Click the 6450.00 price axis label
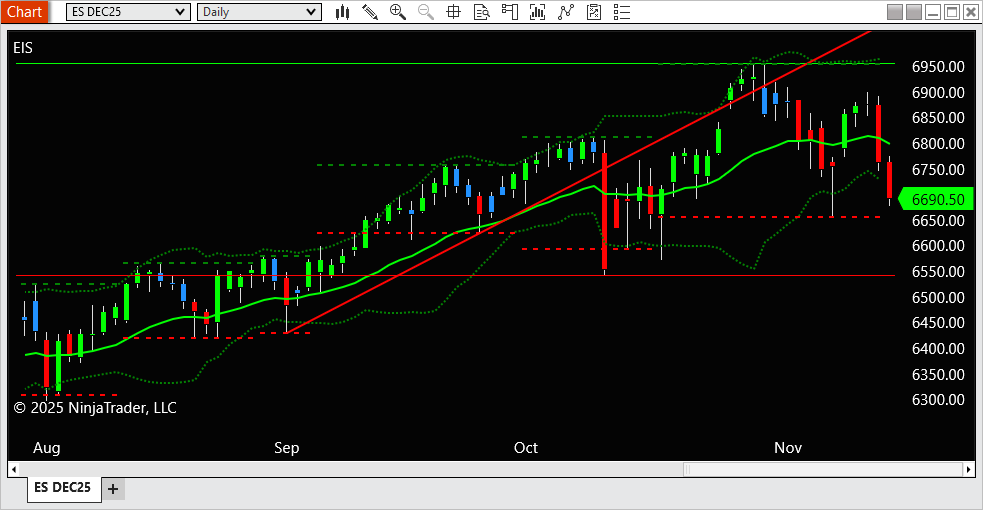983x510 pixels. [x=938, y=323]
